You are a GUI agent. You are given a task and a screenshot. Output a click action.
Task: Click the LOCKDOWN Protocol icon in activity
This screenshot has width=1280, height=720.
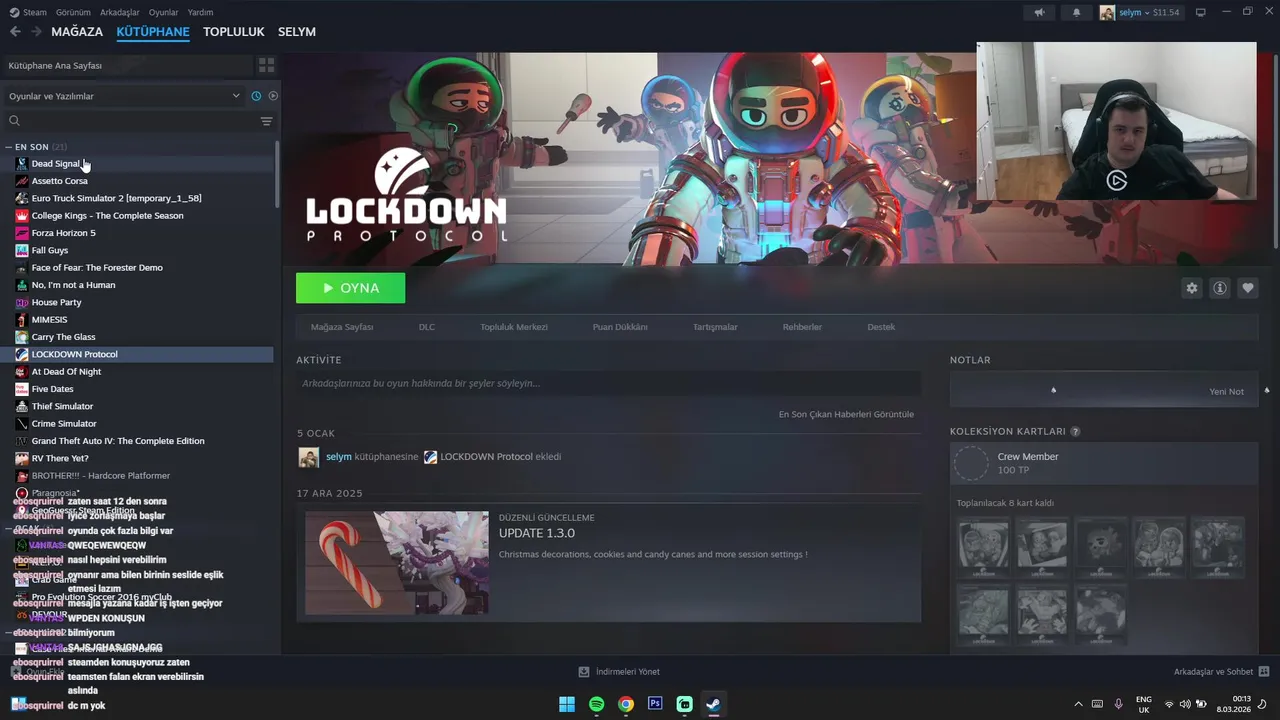pos(430,457)
